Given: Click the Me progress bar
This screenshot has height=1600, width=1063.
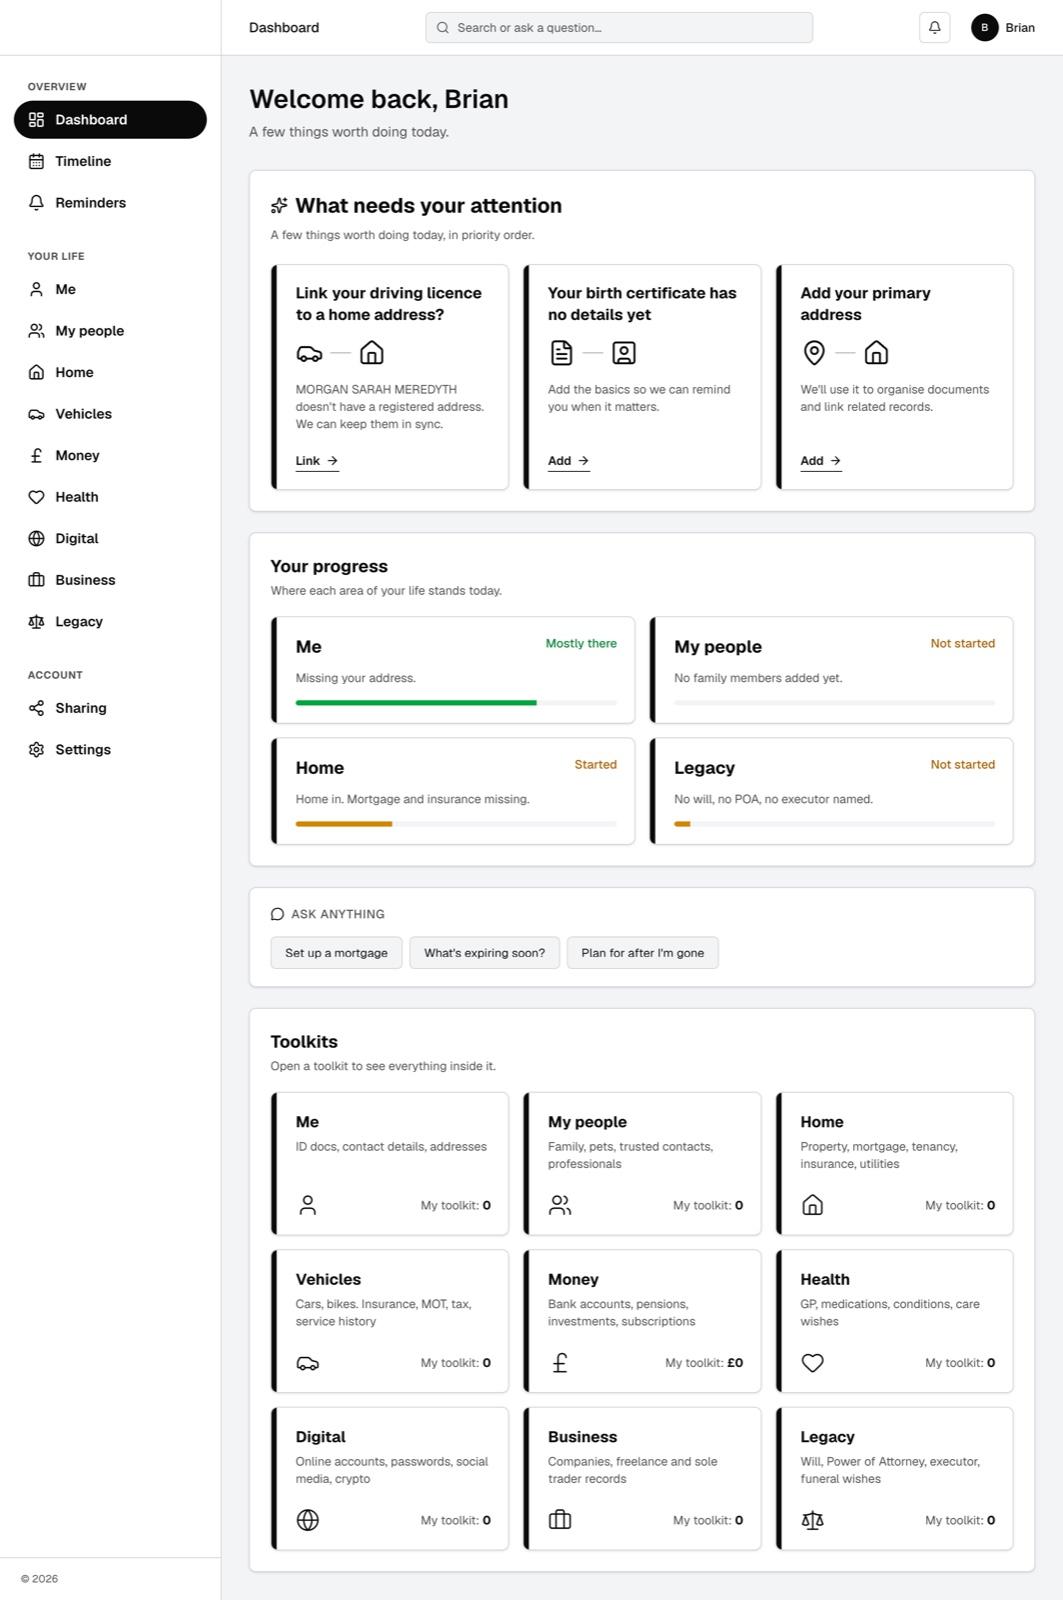Looking at the screenshot, I should [x=456, y=703].
